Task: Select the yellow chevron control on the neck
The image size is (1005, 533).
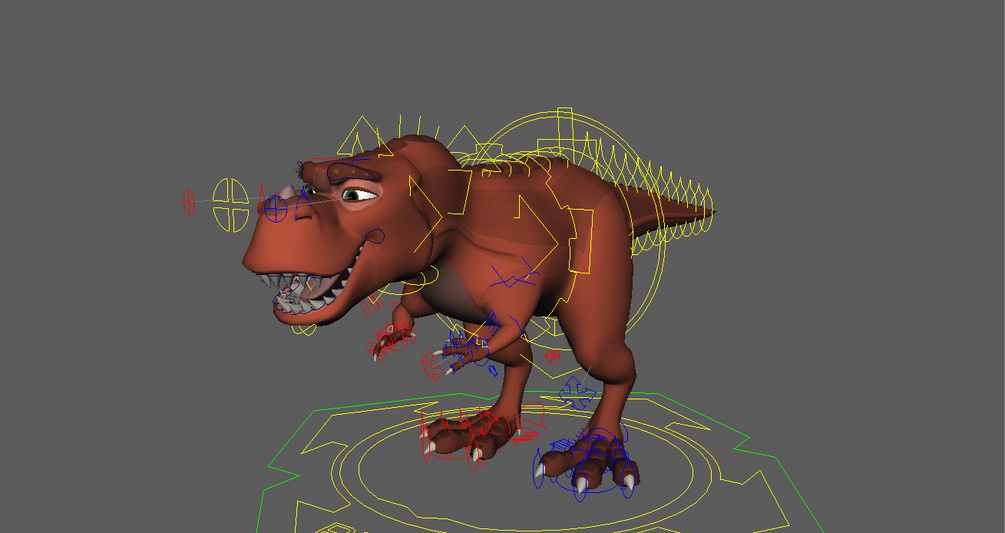Action: [x=428, y=214]
